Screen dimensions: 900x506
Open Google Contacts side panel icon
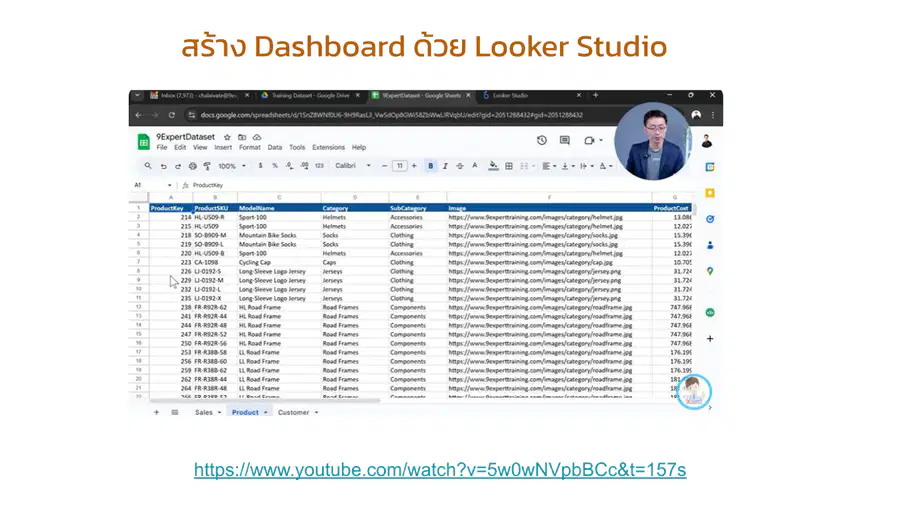[x=710, y=245]
